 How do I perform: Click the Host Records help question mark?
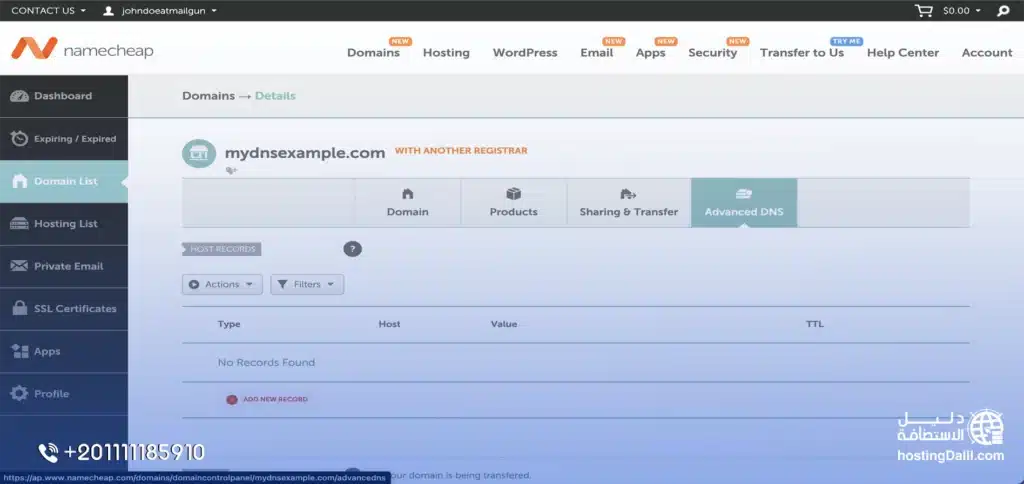(x=352, y=249)
